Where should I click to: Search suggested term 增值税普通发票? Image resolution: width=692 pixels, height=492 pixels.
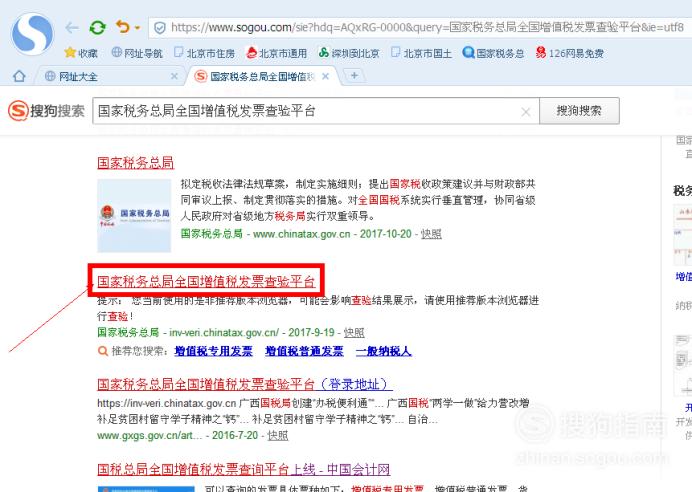[304, 351]
